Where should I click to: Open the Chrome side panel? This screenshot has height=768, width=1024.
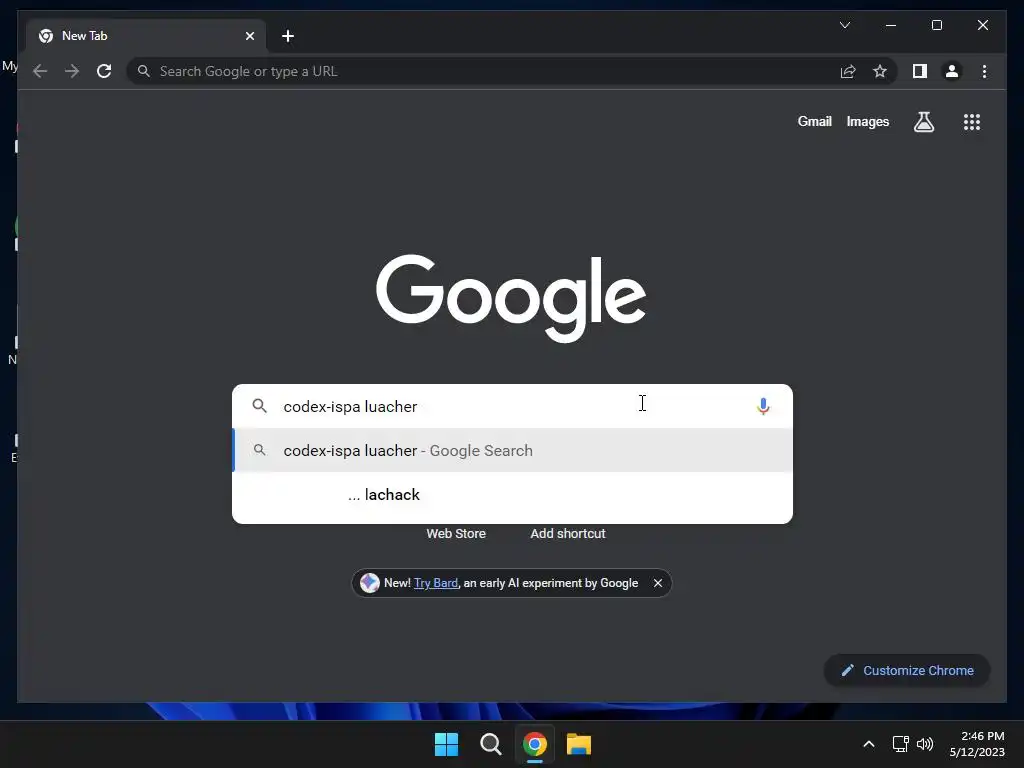pos(920,71)
